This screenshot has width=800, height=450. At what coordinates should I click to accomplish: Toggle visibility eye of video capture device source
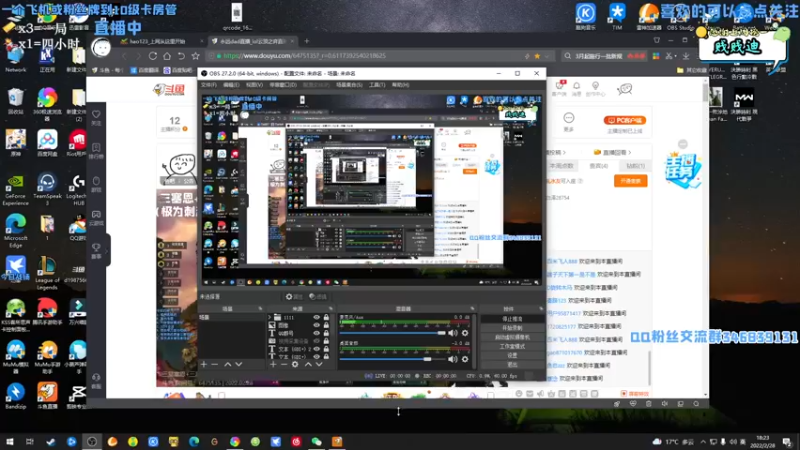point(316,341)
